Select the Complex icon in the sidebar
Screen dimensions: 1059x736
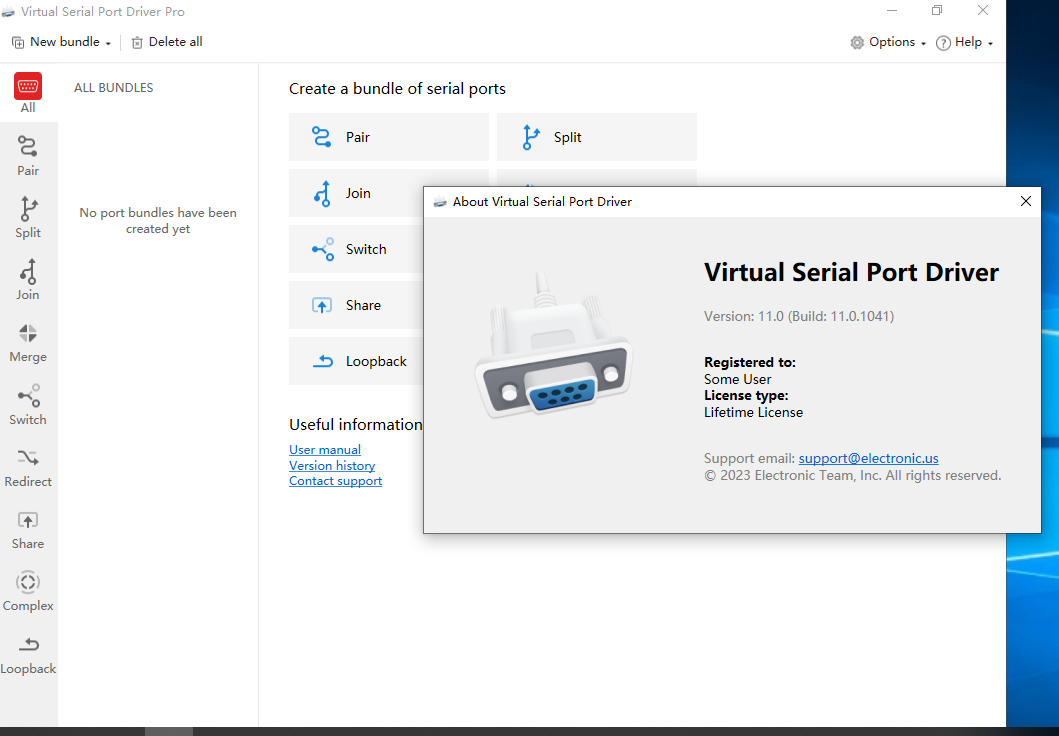[x=27, y=590]
